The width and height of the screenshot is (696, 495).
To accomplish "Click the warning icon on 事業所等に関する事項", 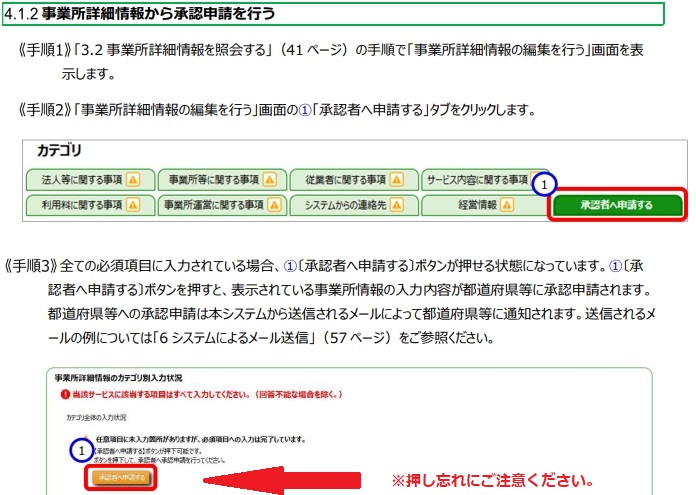I will 269,180.
